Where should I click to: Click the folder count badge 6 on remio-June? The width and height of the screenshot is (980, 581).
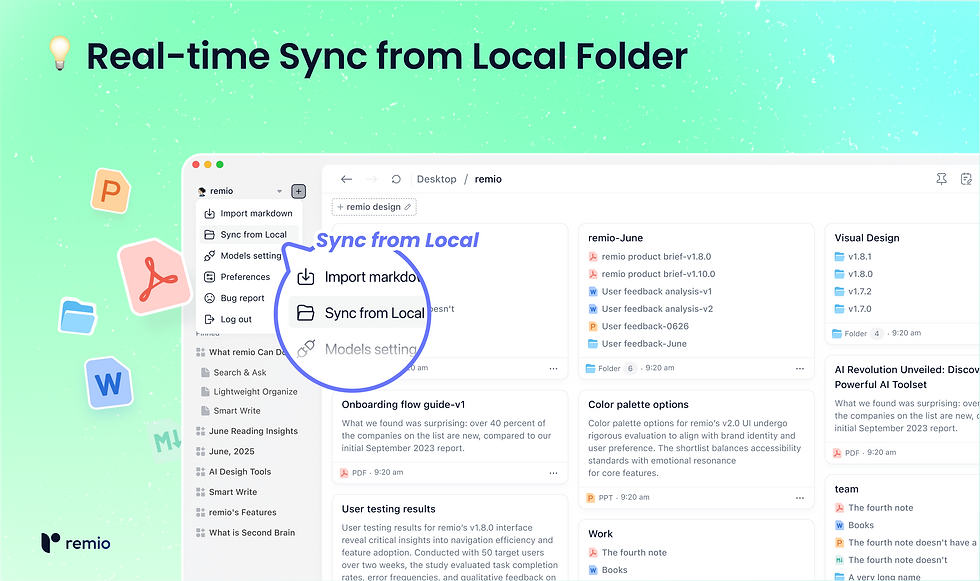click(630, 369)
